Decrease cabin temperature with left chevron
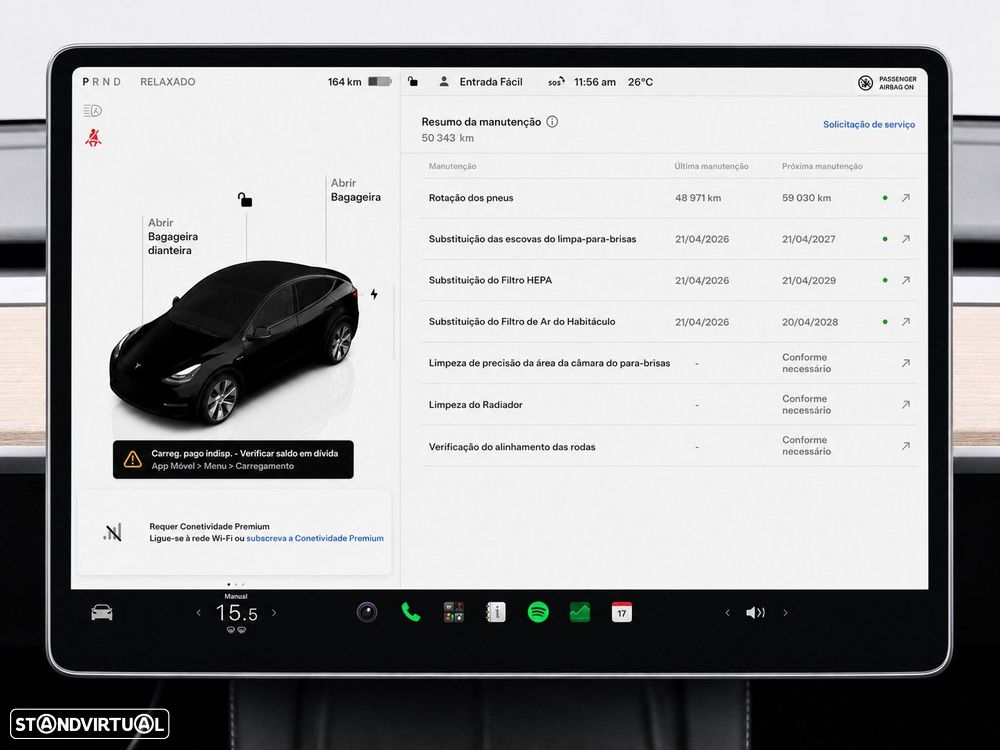This screenshot has width=1000, height=750. [198, 613]
